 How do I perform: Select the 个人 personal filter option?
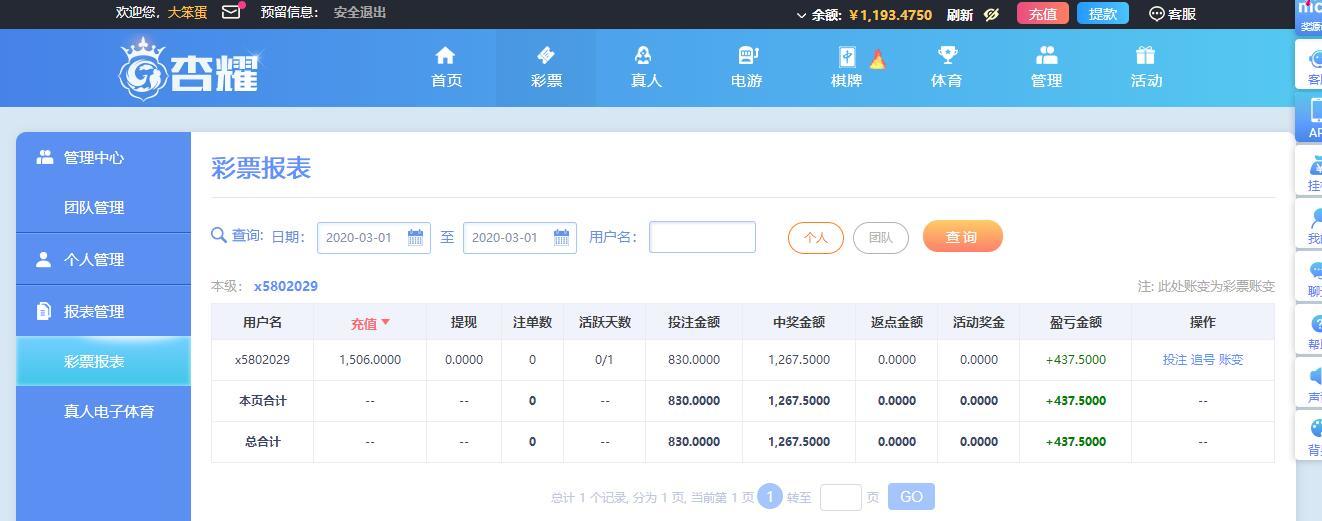816,238
